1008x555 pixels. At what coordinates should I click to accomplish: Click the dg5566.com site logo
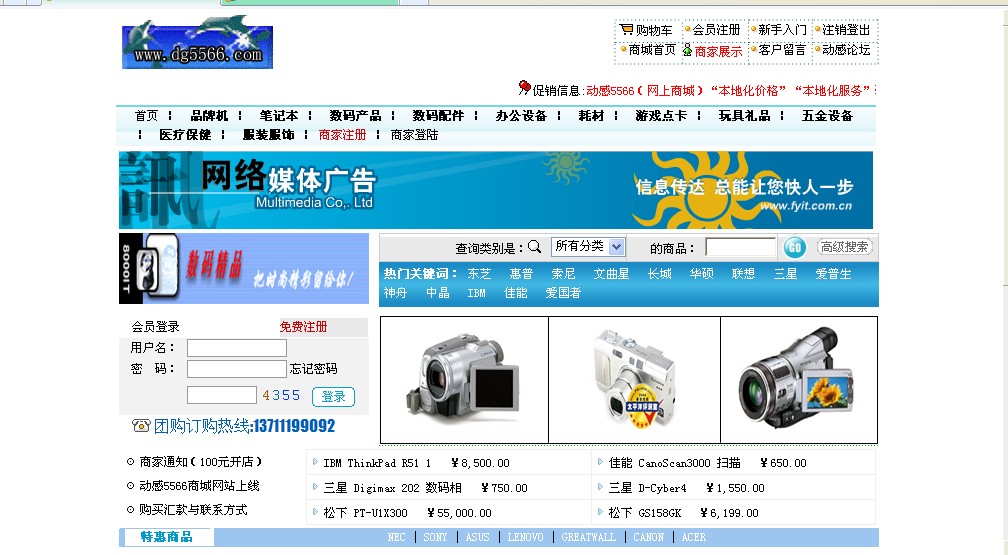pyautogui.click(x=197, y=42)
